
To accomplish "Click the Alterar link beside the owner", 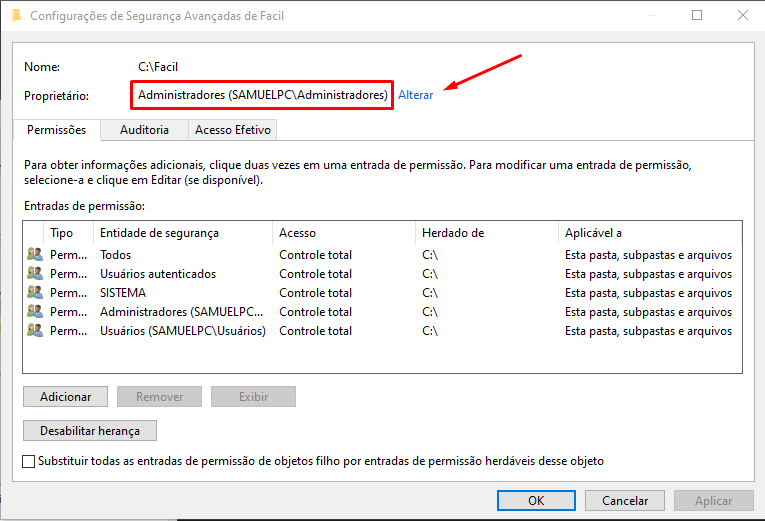I will coord(416,95).
